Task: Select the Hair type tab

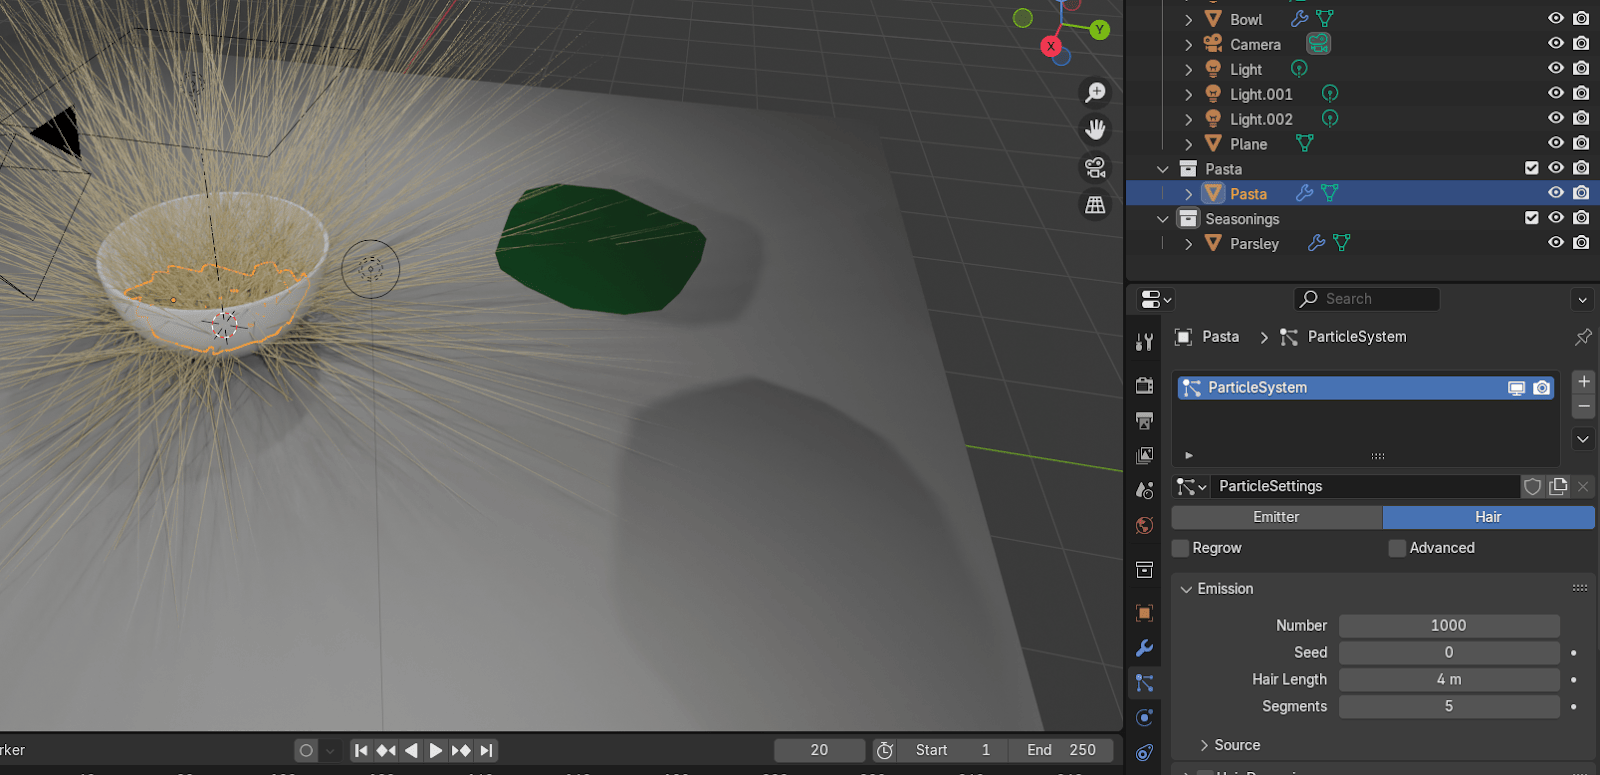Action: (x=1488, y=517)
